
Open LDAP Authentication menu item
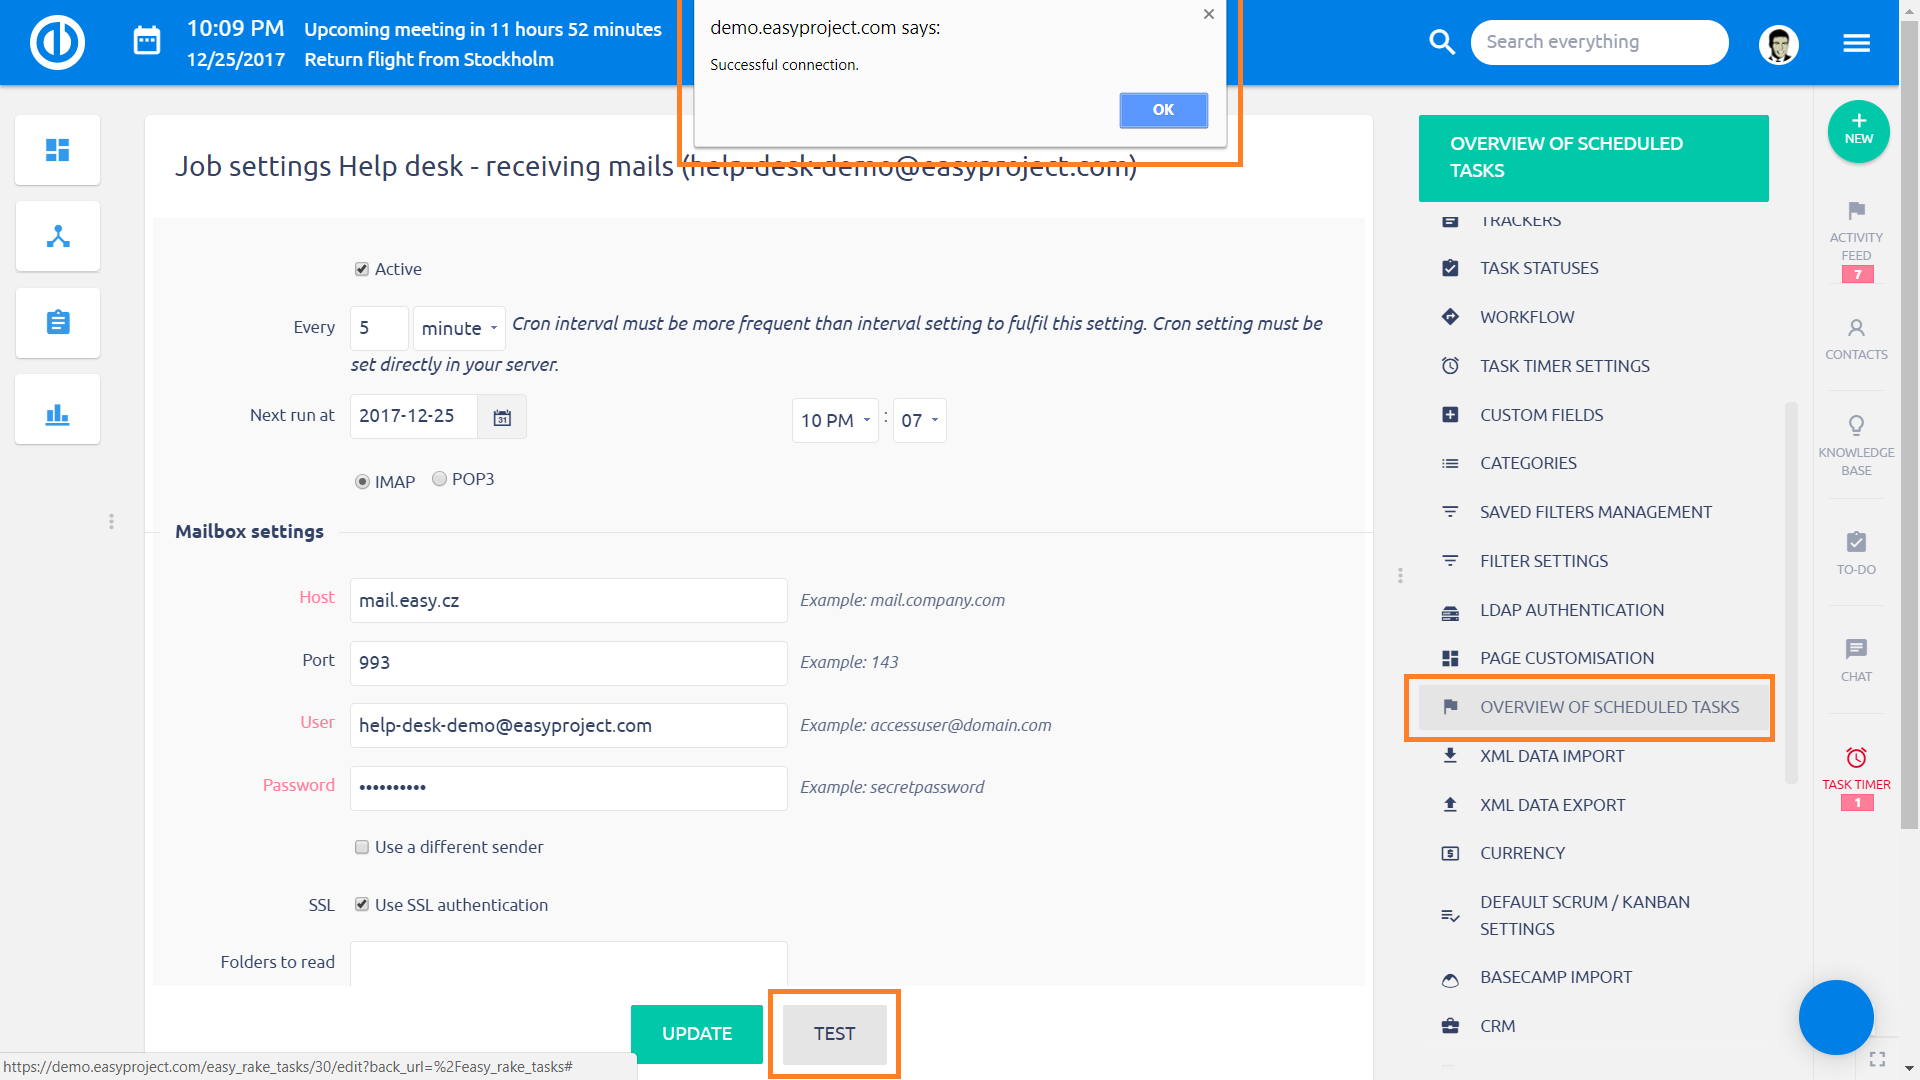point(1571,610)
